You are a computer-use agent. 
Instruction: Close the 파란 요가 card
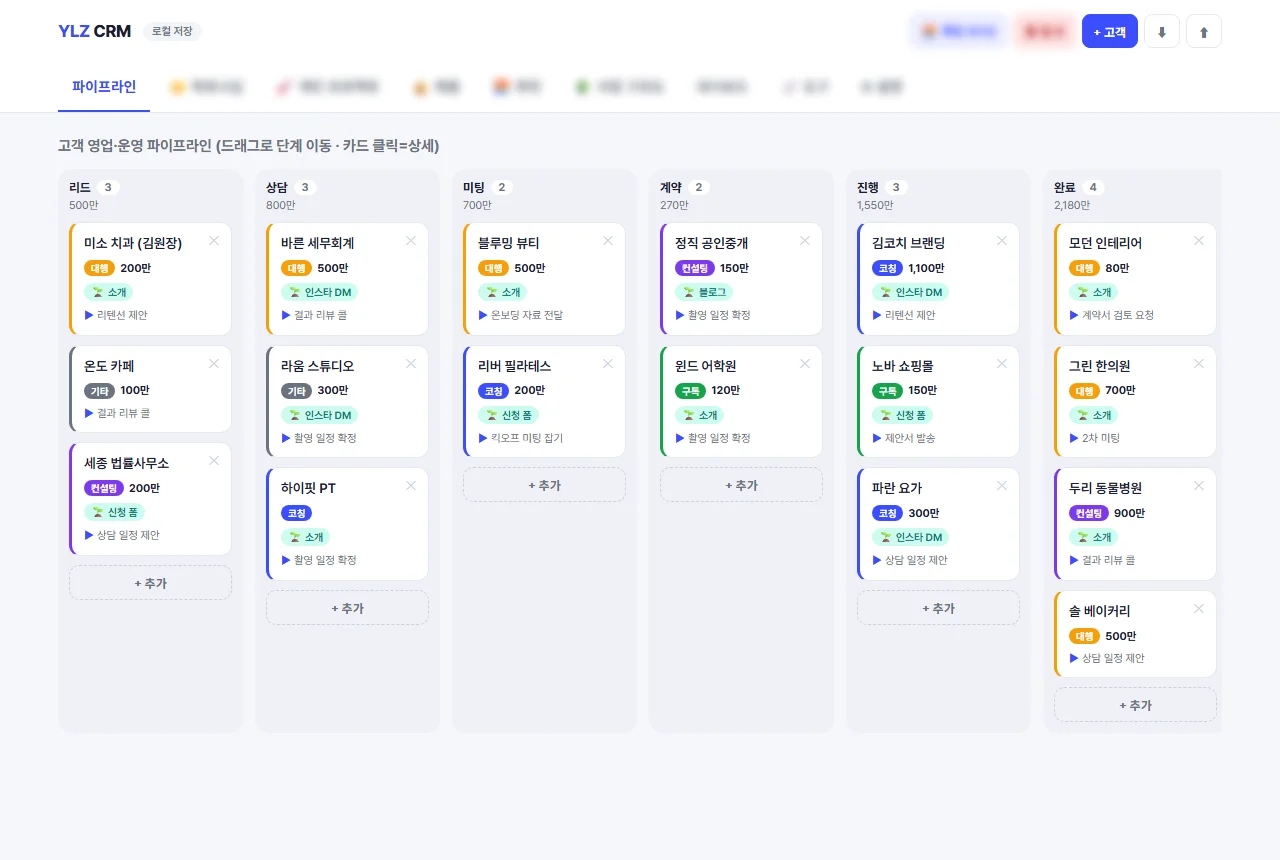coord(1002,486)
